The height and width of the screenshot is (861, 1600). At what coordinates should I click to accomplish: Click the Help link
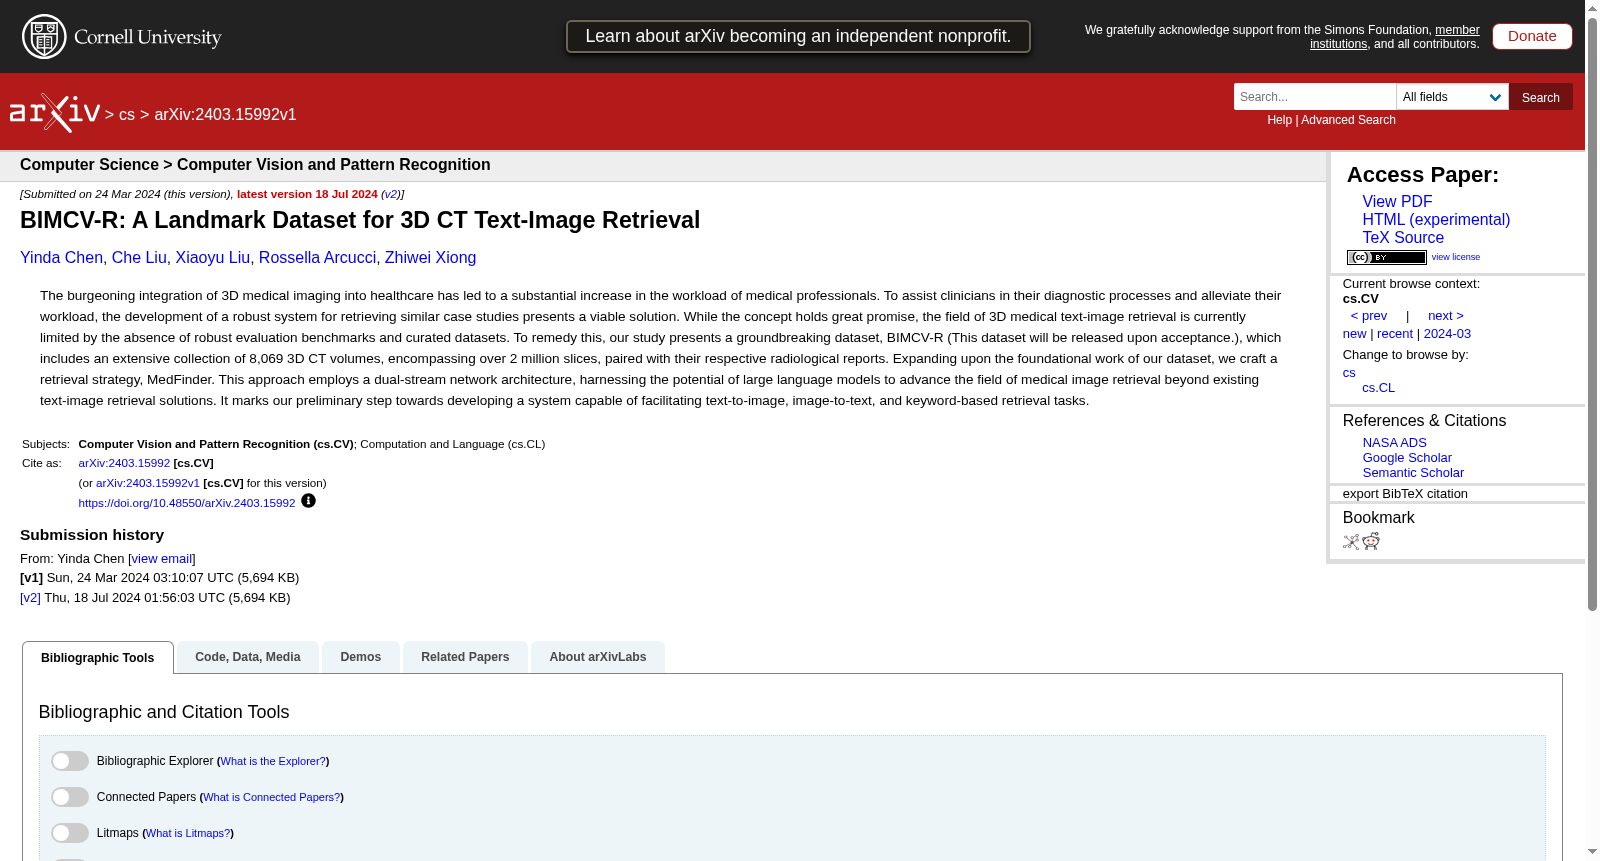[1279, 120]
